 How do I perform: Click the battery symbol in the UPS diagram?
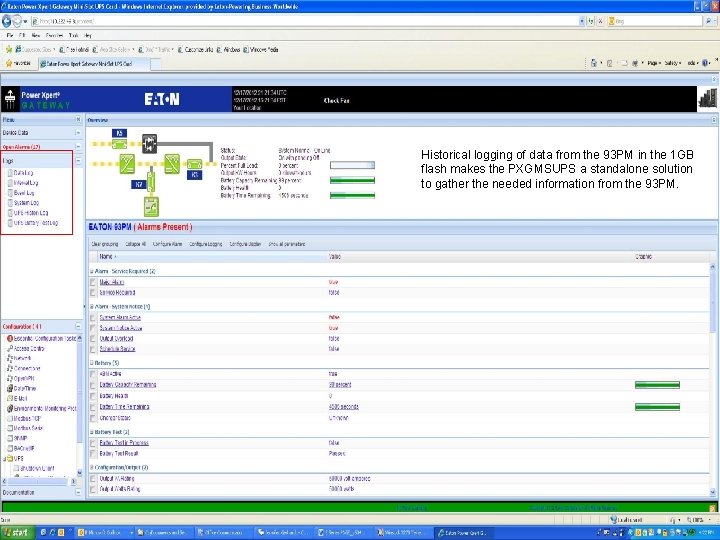pos(151,207)
